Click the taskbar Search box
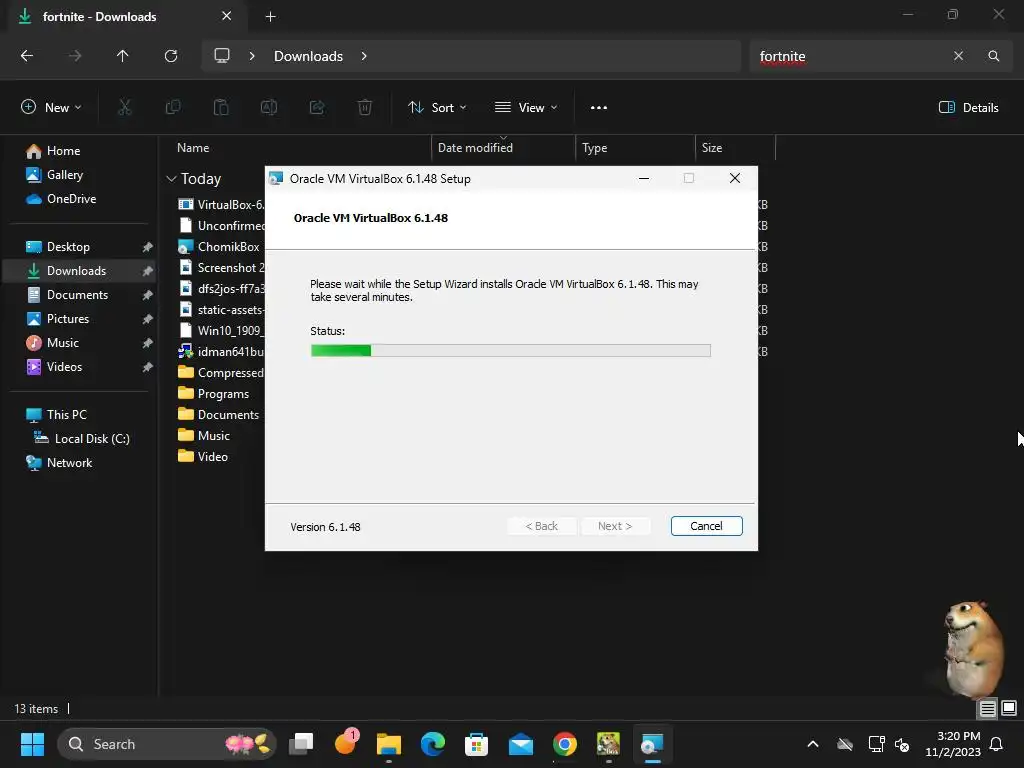The height and width of the screenshot is (768, 1024). coord(167,744)
